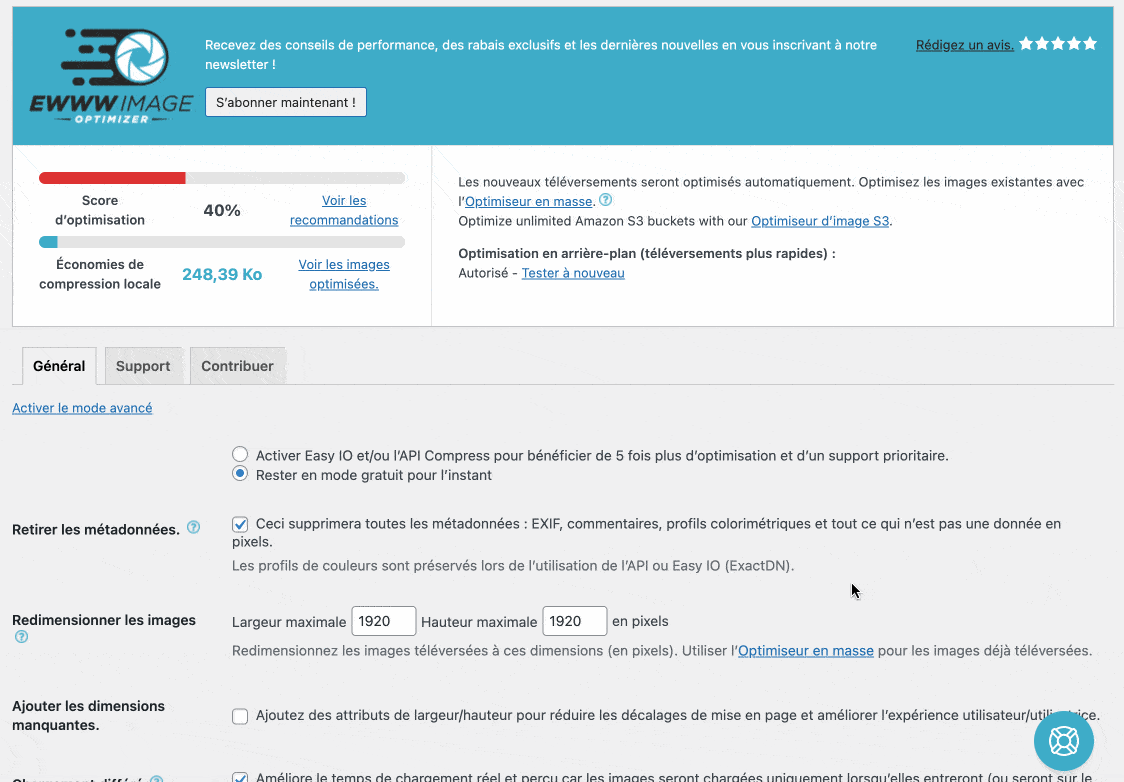Viewport: 1124px width, 782px height.
Task: Click the help icon next to Chargement différé
Action: click(x=158, y=776)
